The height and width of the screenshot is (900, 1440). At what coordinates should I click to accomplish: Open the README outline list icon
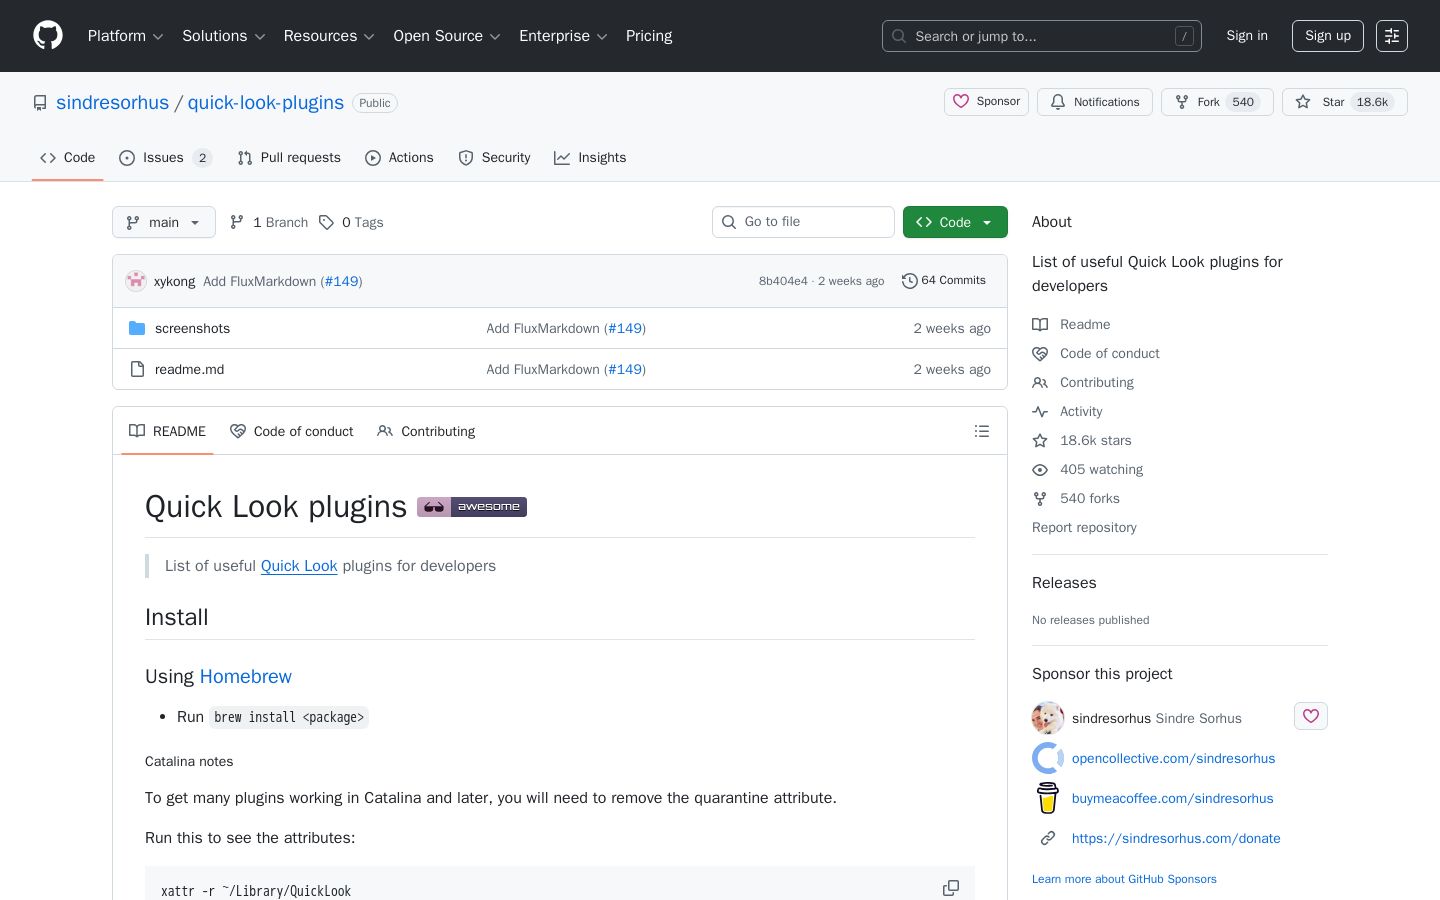[x=982, y=431]
